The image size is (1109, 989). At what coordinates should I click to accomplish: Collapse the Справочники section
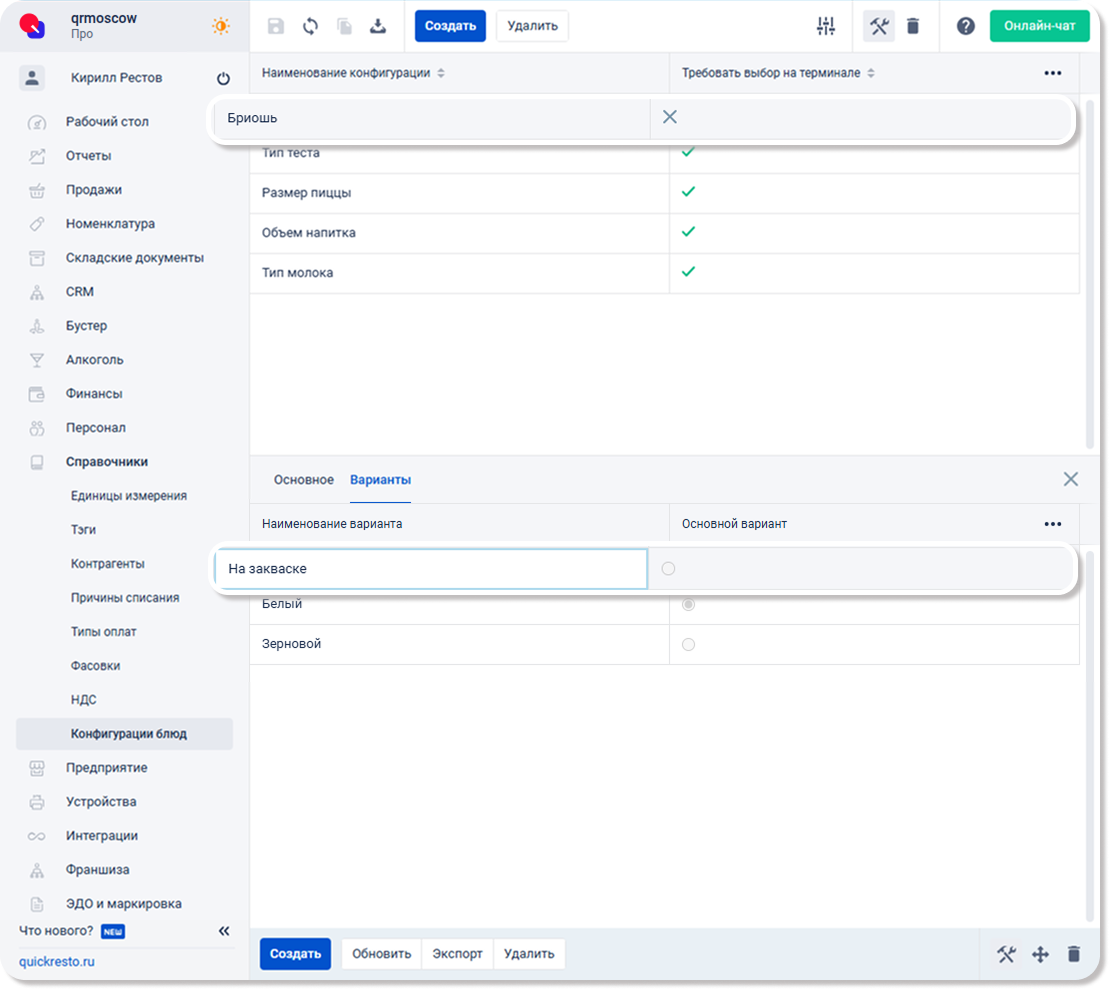[x=107, y=461]
